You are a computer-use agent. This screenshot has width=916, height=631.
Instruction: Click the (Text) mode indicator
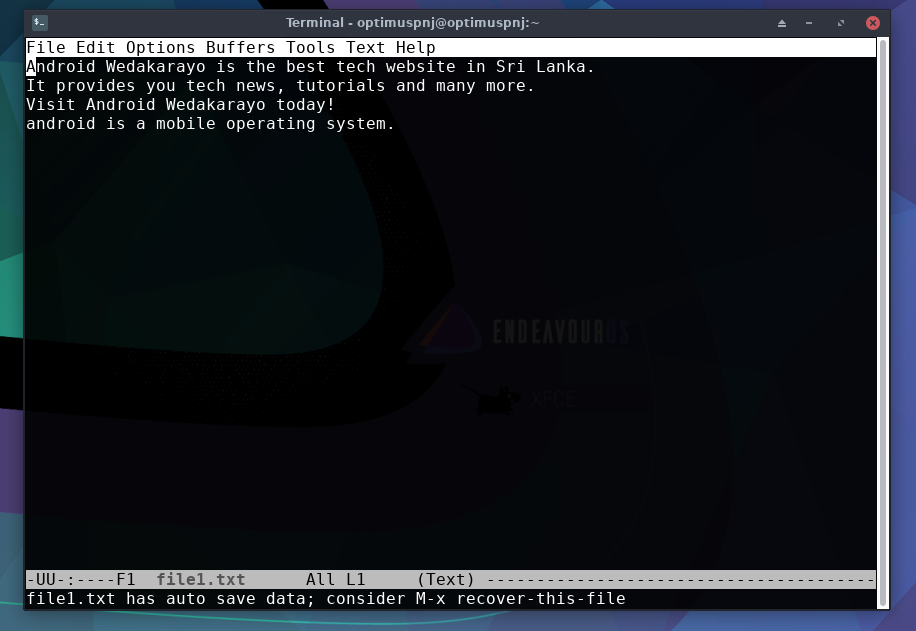click(446, 580)
